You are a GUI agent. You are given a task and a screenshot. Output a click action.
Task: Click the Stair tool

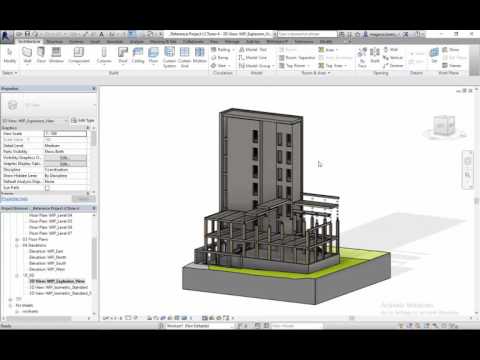[219, 66]
